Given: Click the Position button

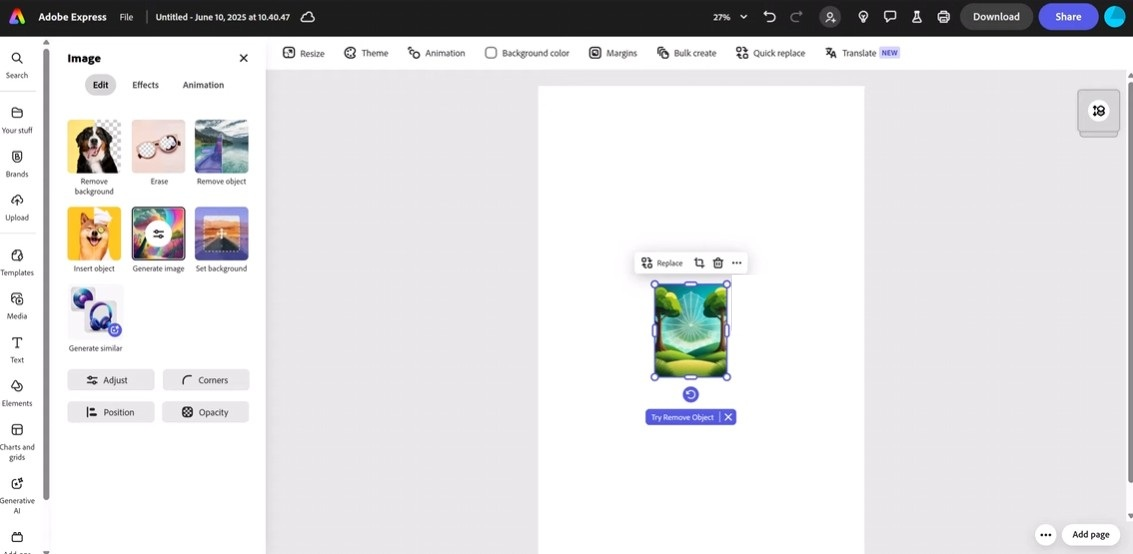Looking at the screenshot, I should (x=111, y=412).
